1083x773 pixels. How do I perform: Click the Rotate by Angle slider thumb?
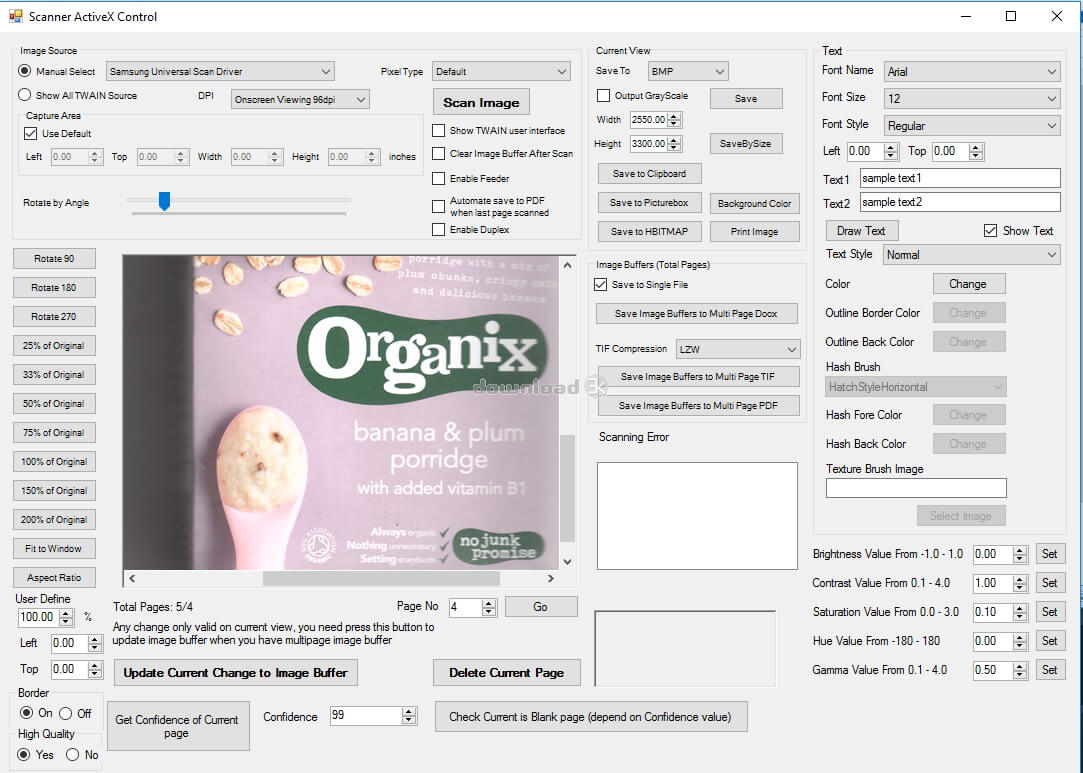[164, 201]
